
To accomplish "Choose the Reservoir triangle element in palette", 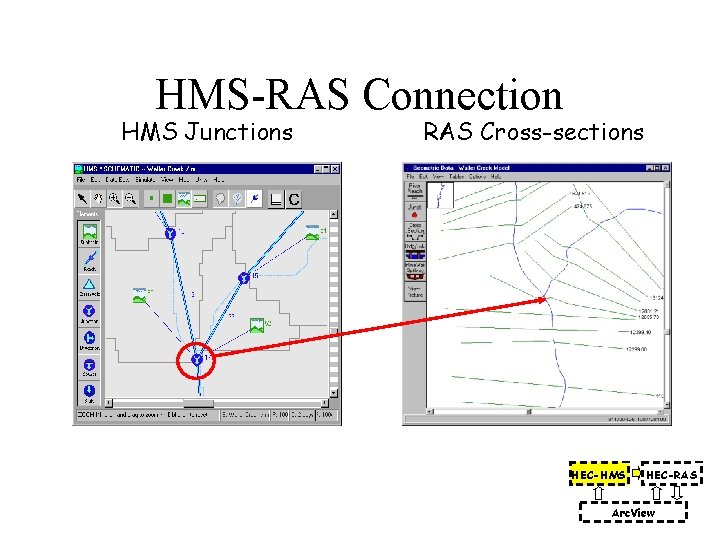I will [x=89, y=287].
